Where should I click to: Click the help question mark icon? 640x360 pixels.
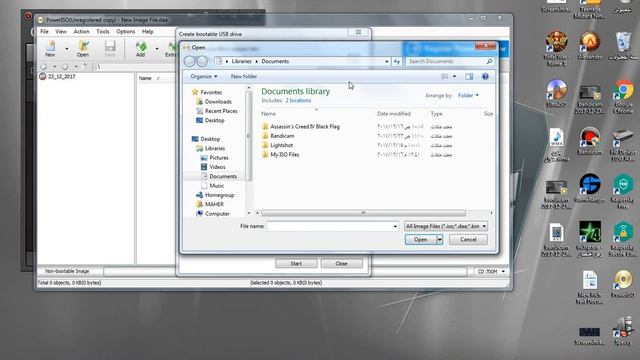tap(485, 76)
